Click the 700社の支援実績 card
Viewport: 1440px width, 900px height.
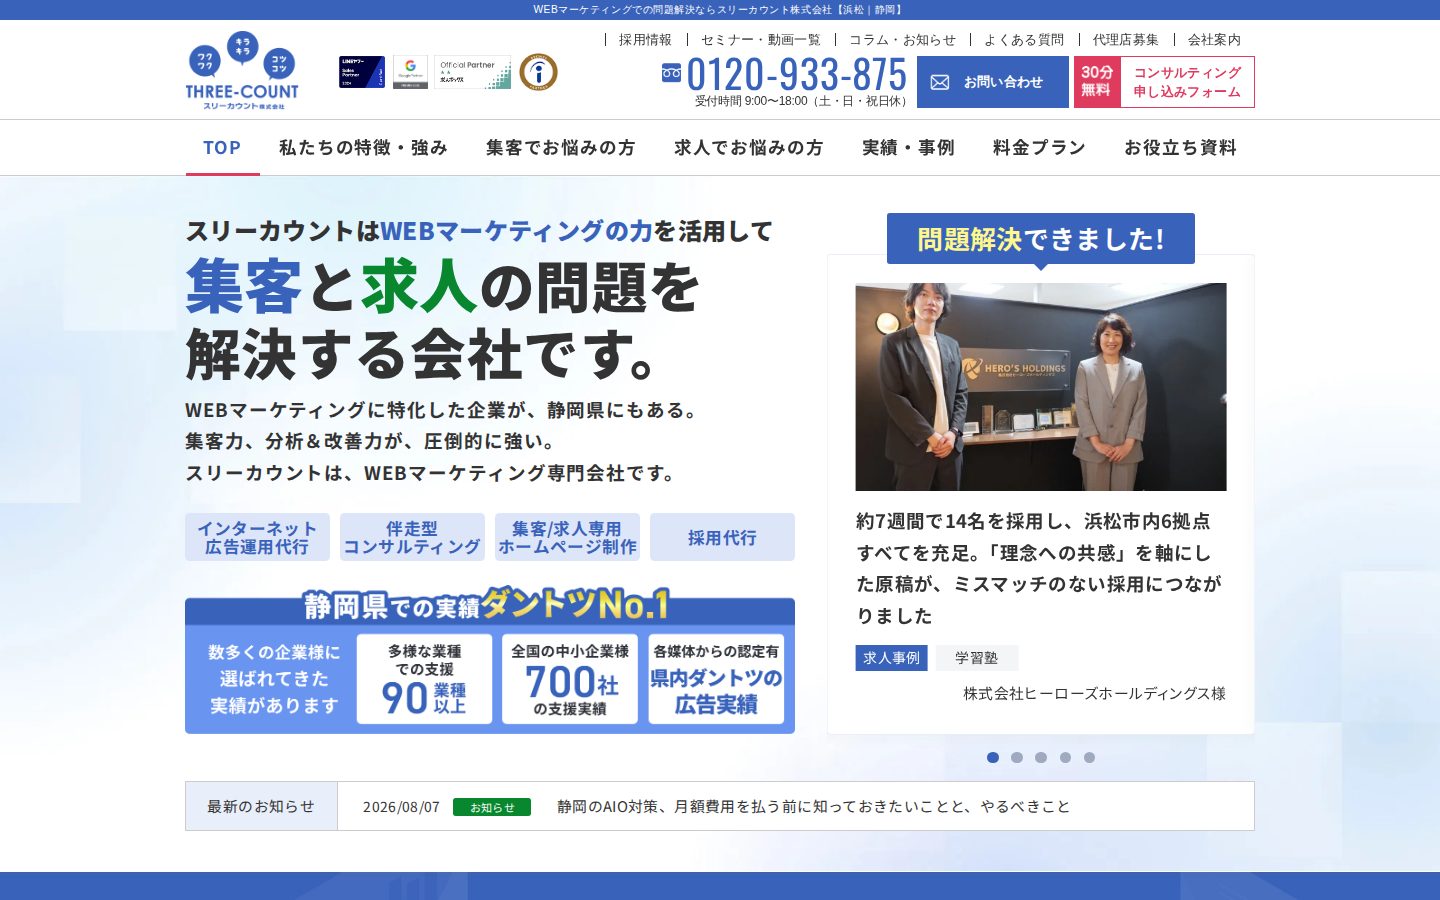coord(570,679)
